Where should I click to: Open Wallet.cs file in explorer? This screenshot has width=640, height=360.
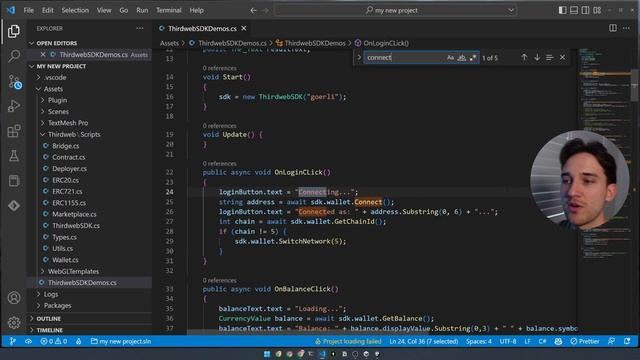(65, 260)
